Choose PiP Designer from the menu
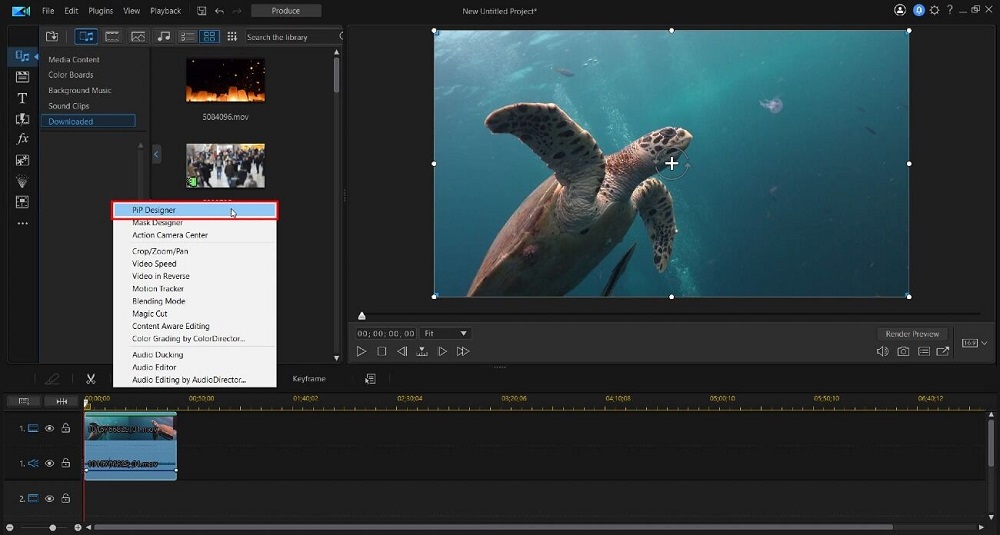 click(x=195, y=210)
